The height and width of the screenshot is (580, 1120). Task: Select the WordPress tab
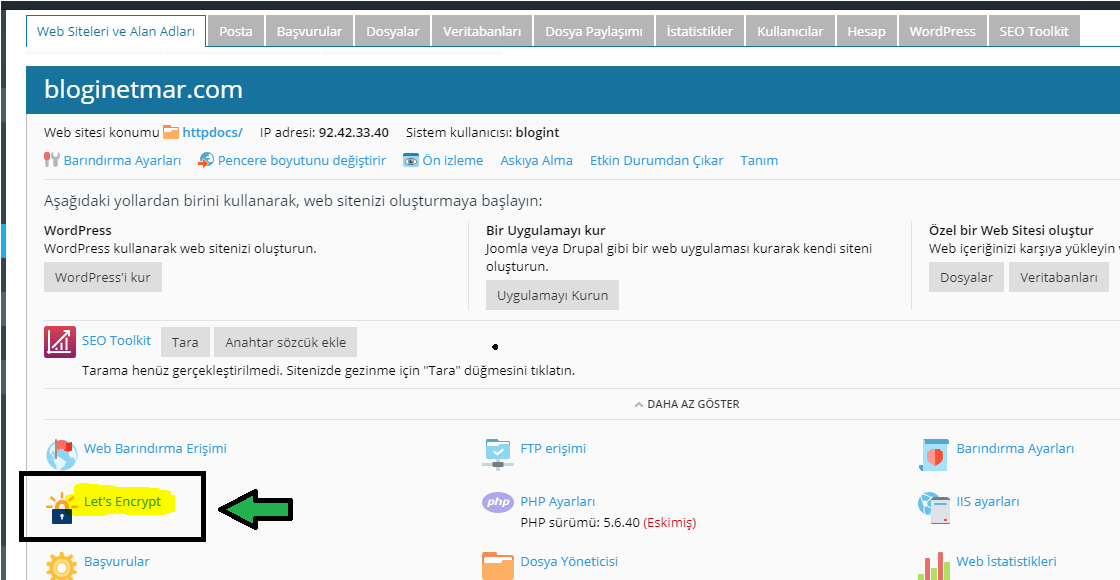pyautogui.click(x=942, y=31)
